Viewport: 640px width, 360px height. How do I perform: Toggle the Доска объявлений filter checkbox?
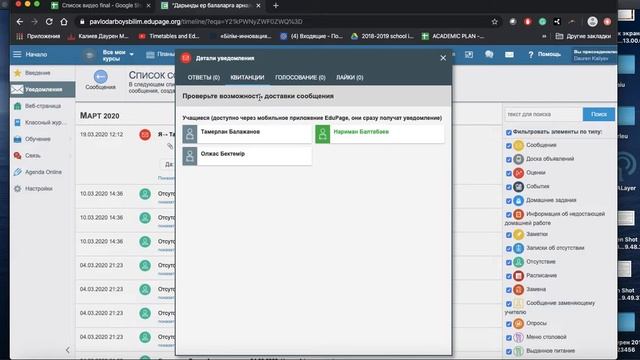(509, 160)
